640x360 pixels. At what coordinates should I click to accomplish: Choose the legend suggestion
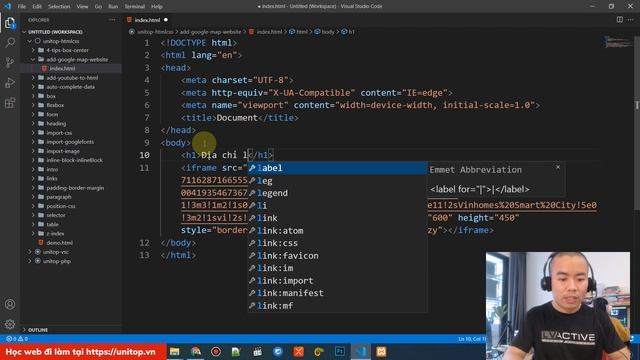coord(337,193)
